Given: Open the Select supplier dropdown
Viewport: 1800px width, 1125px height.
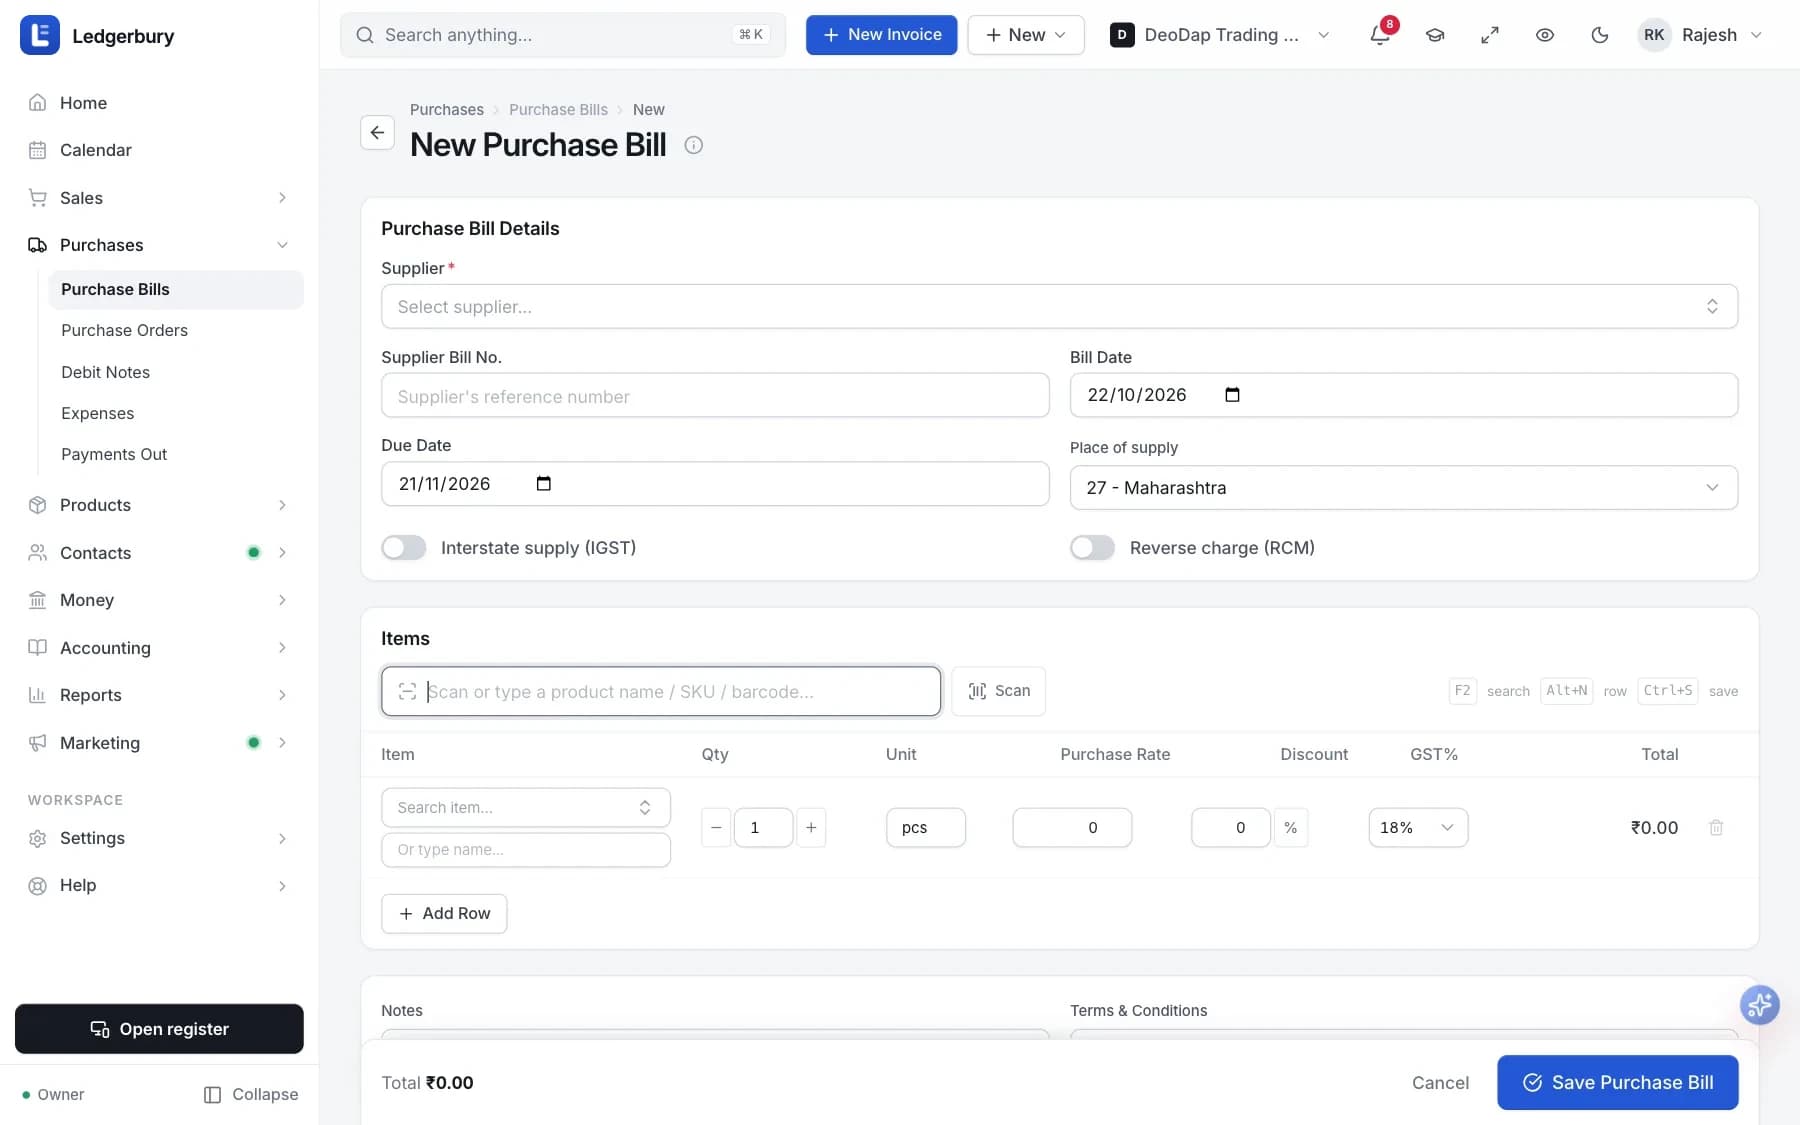Looking at the screenshot, I should (1059, 306).
